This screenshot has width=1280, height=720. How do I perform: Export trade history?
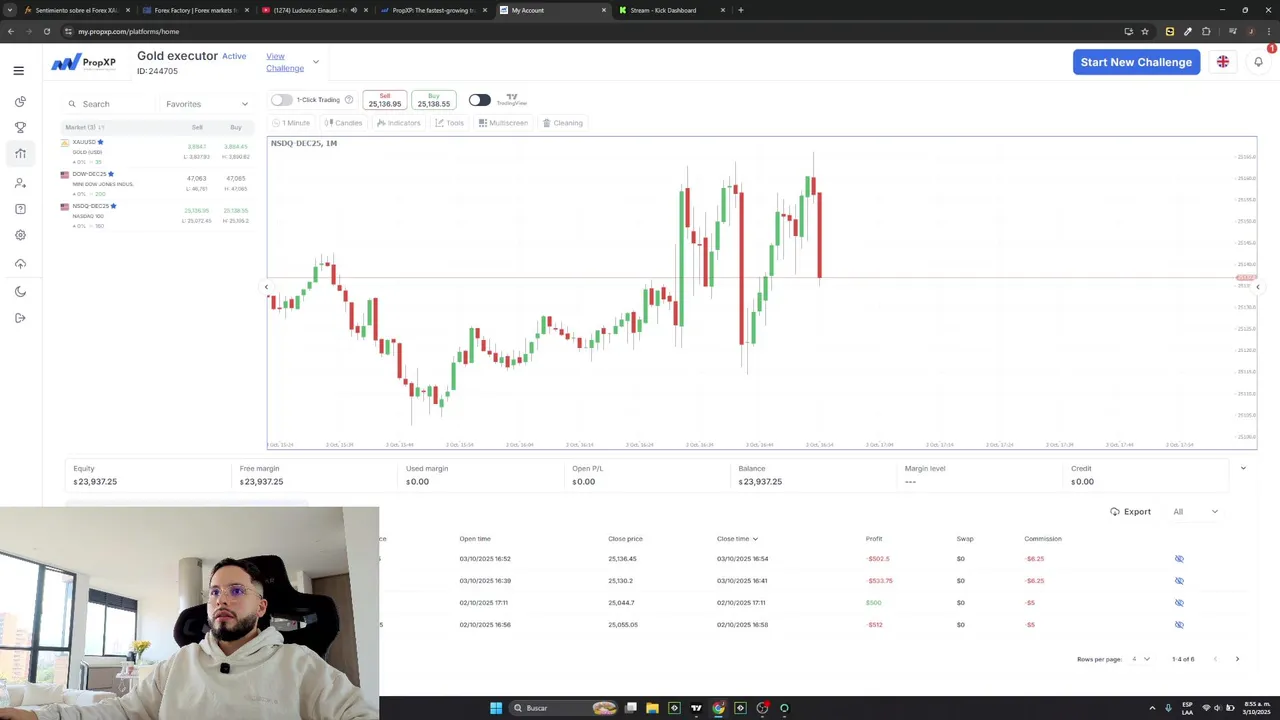tap(1130, 512)
